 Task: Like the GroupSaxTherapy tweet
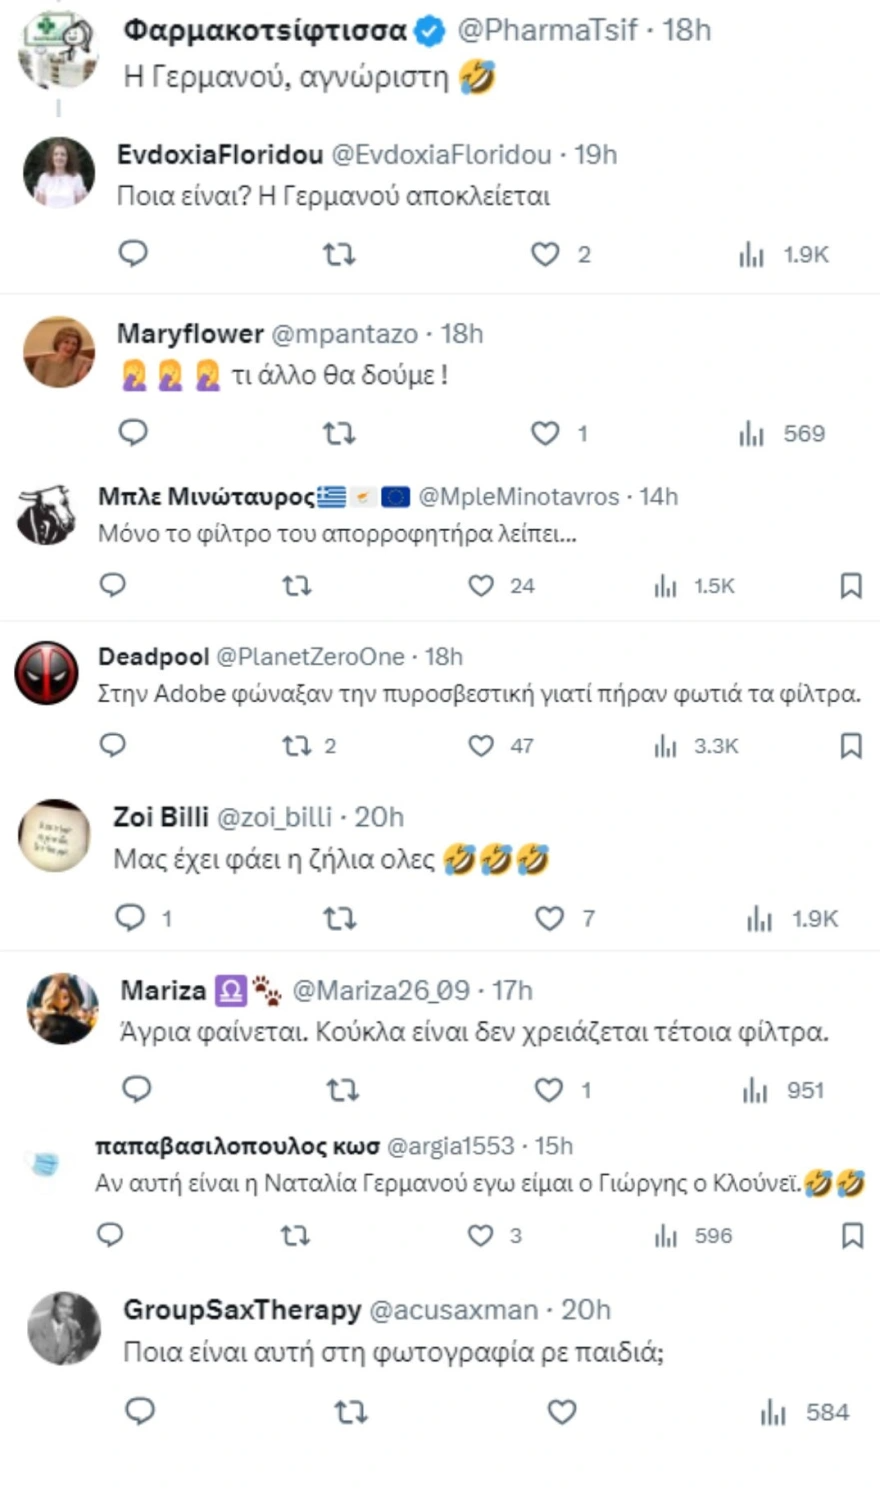click(x=562, y=1412)
